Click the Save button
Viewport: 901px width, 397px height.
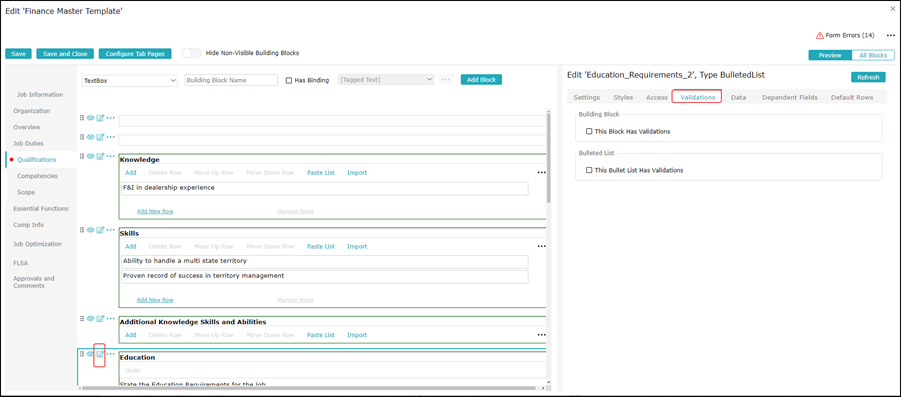click(x=18, y=53)
